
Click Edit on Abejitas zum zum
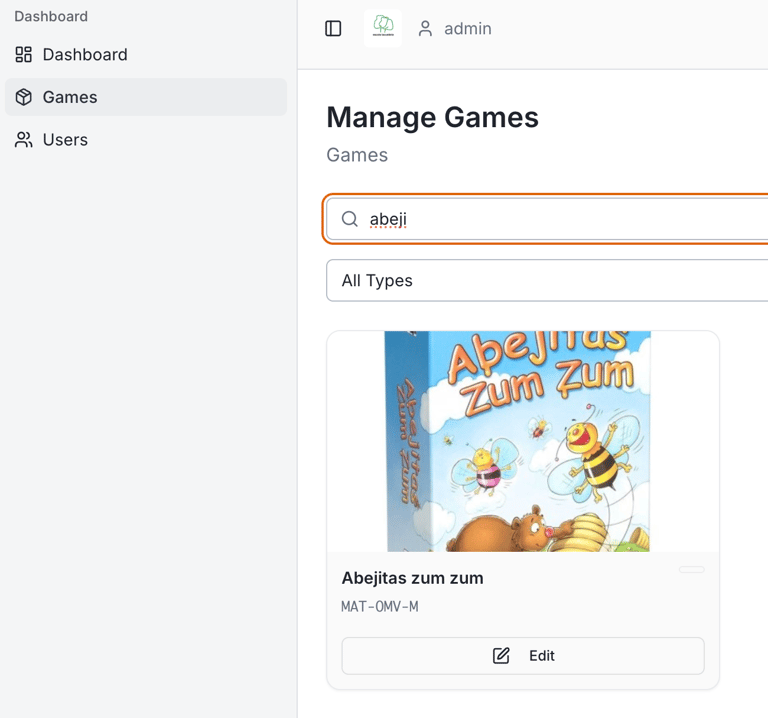pyautogui.click(x=523, y=655)
